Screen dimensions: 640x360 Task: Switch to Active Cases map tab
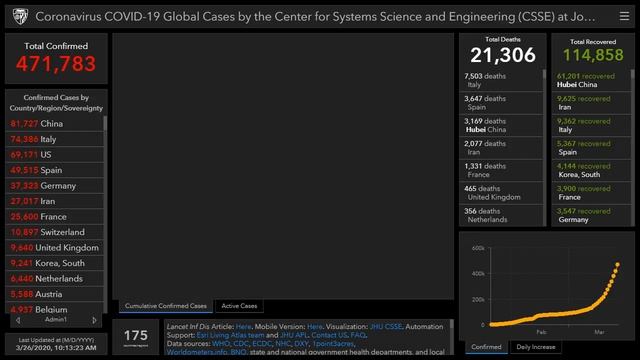tap(239, 306)
